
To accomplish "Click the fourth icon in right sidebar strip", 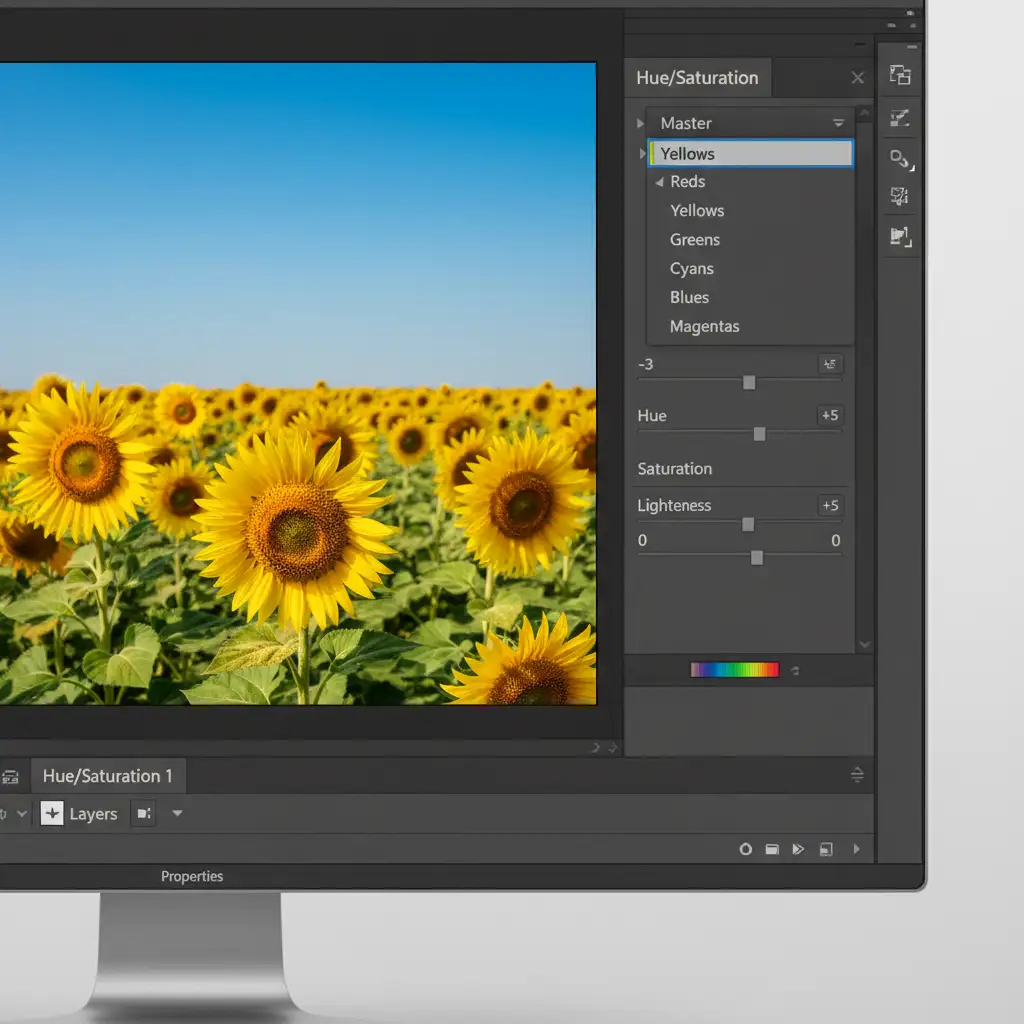I will [900, 197].
